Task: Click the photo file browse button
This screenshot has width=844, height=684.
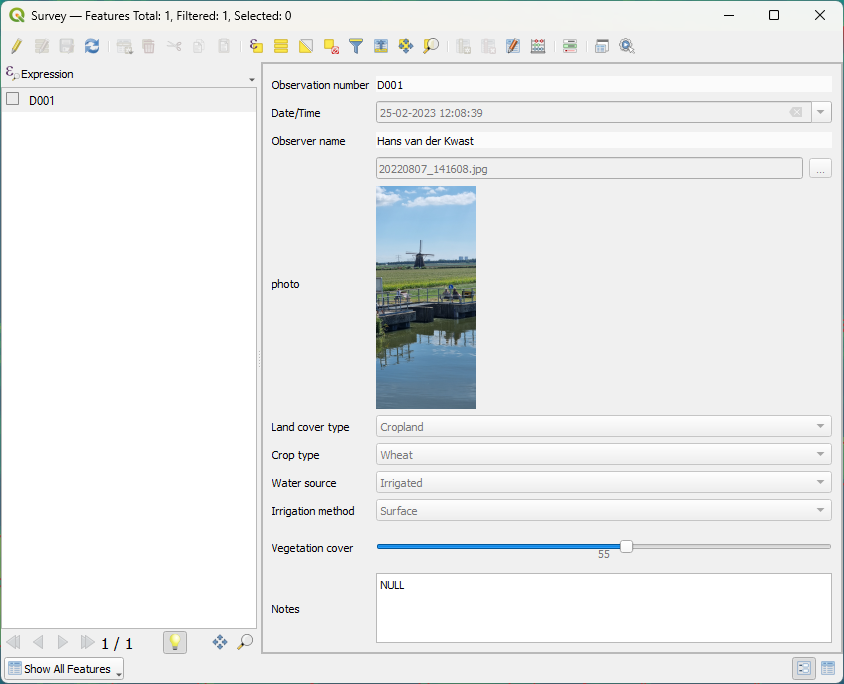Action: pos(820,169)
